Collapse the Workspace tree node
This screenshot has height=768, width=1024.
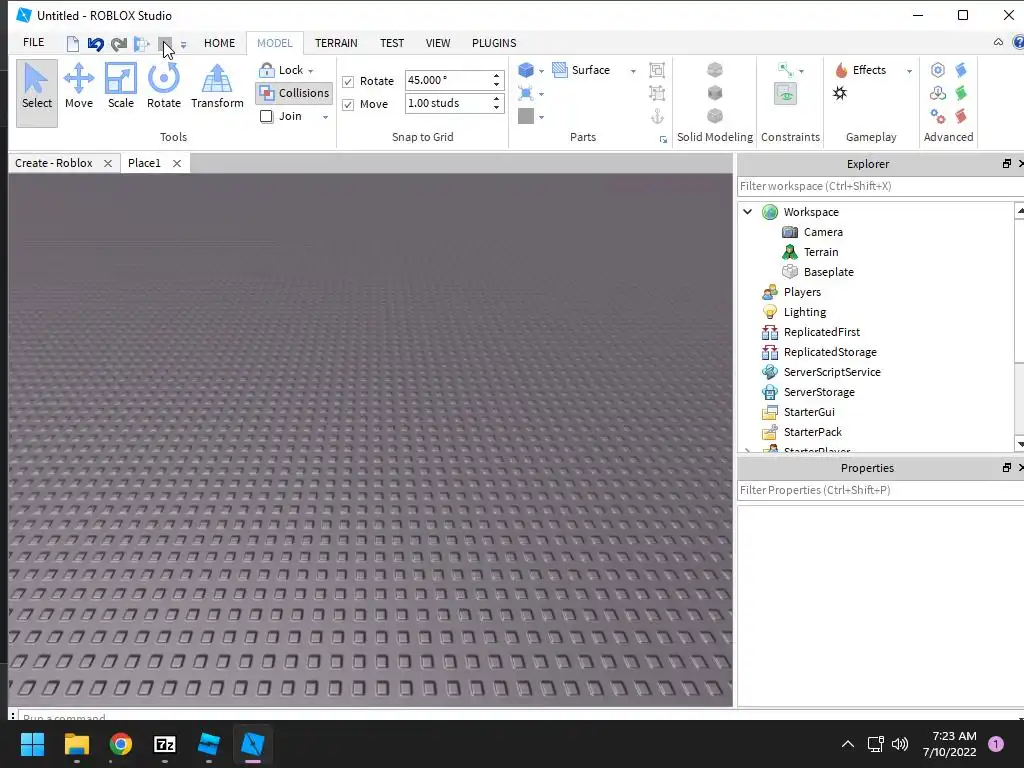[748, 212]
